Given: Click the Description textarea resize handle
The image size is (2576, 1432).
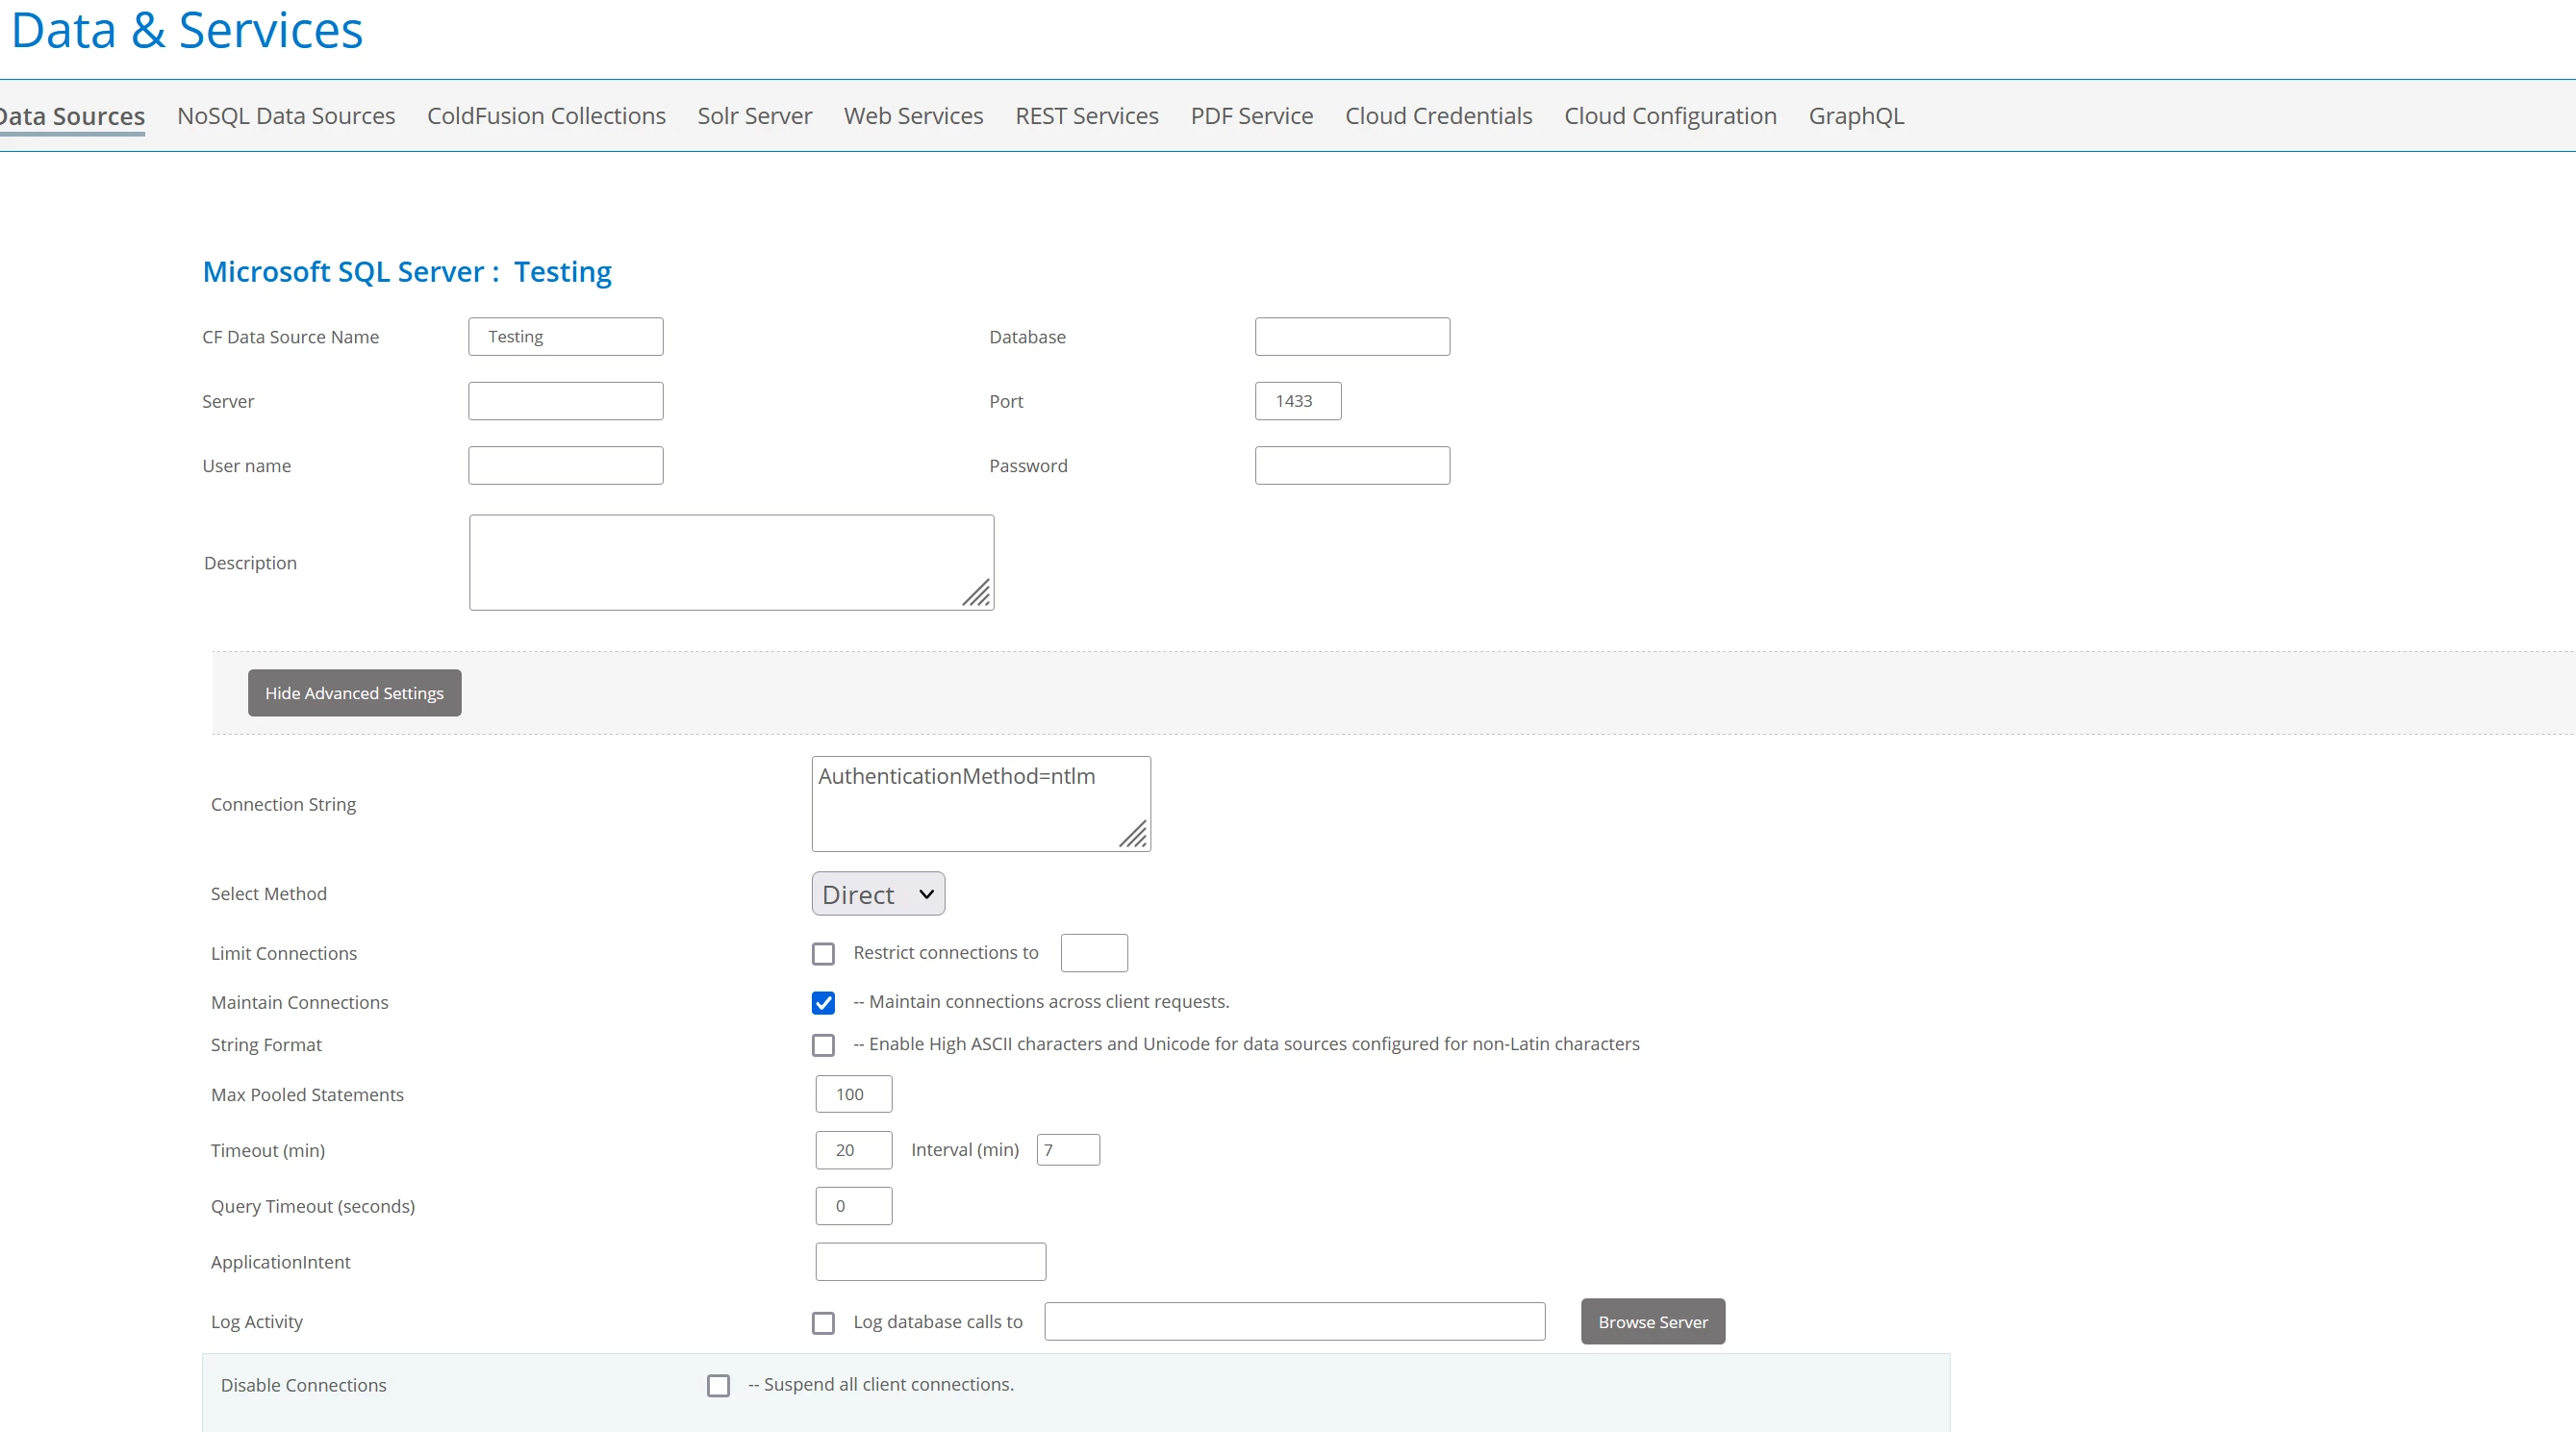Looking at the screenshot, I should click(977, 594).
